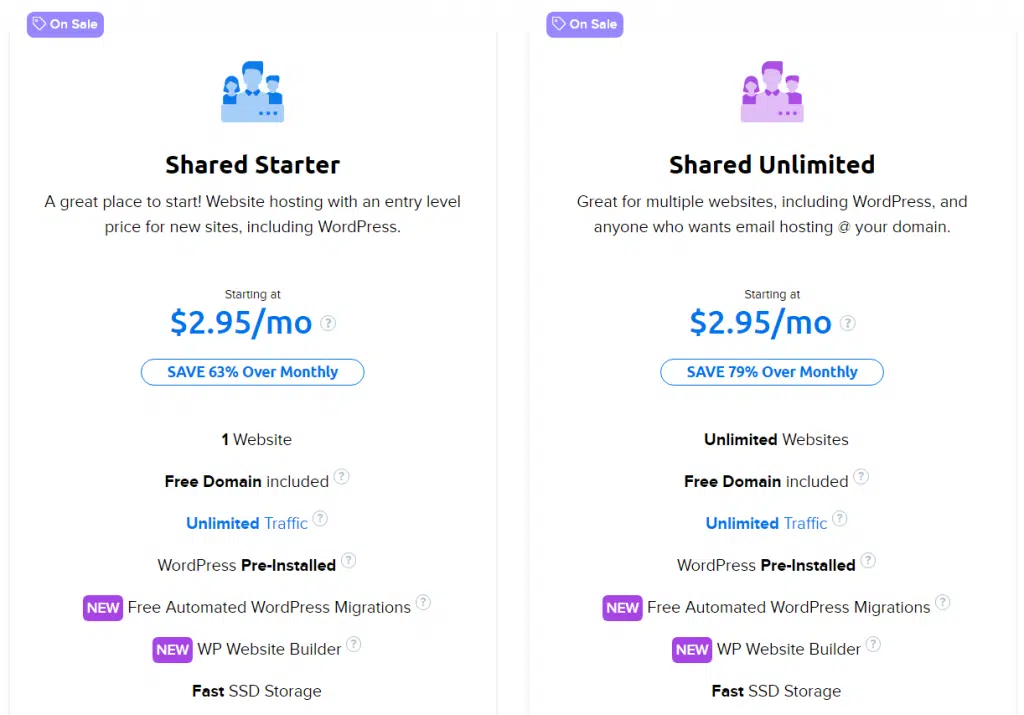Click the Shared Starter people illustration icon
Screen dimensions: 1024x715
253,91
